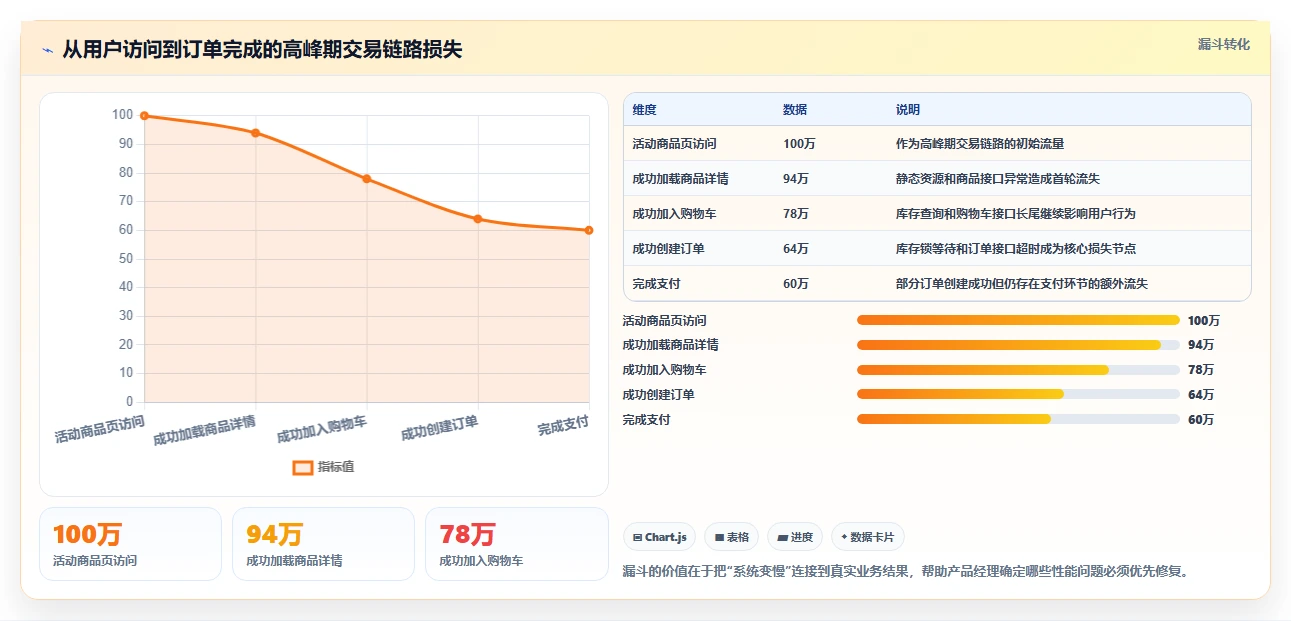
Task: Click the 100万 cell in the table
Action: pos(799,144)
